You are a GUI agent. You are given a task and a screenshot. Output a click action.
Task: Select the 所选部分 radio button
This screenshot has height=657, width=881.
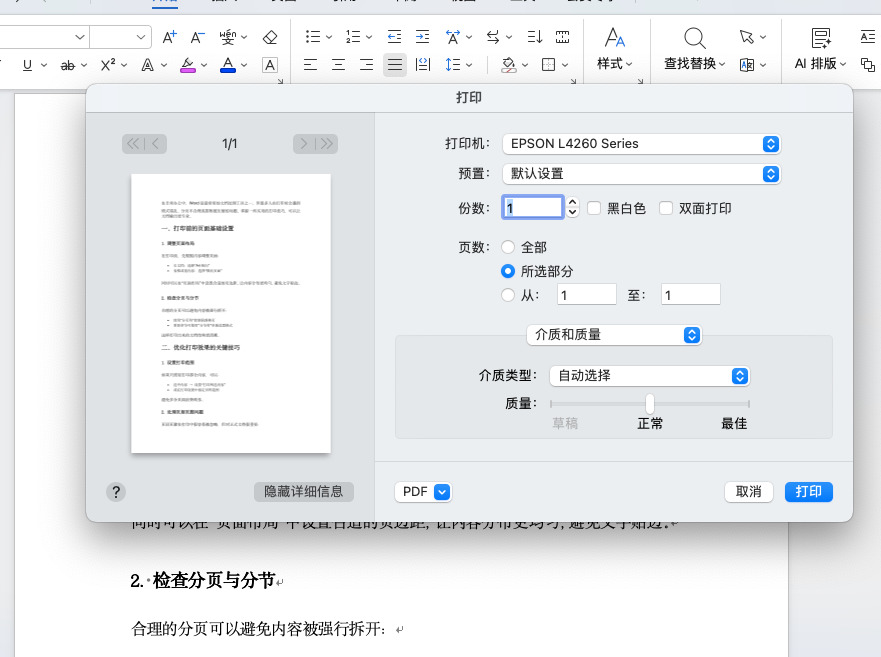coord(508,271)
